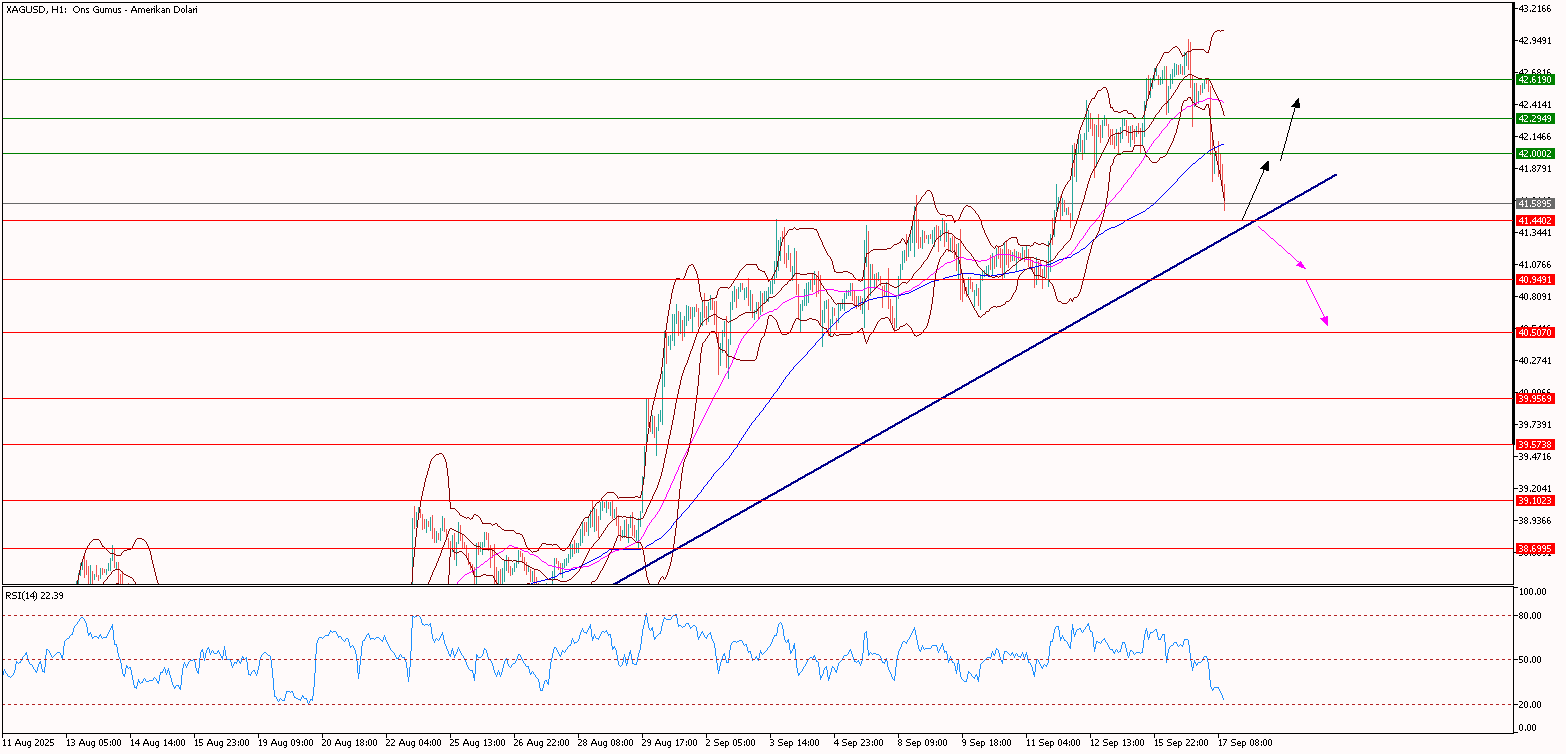Click the 40.8091 price scale value
The image size is (1566, 754).
click(x=1535, y=296)
